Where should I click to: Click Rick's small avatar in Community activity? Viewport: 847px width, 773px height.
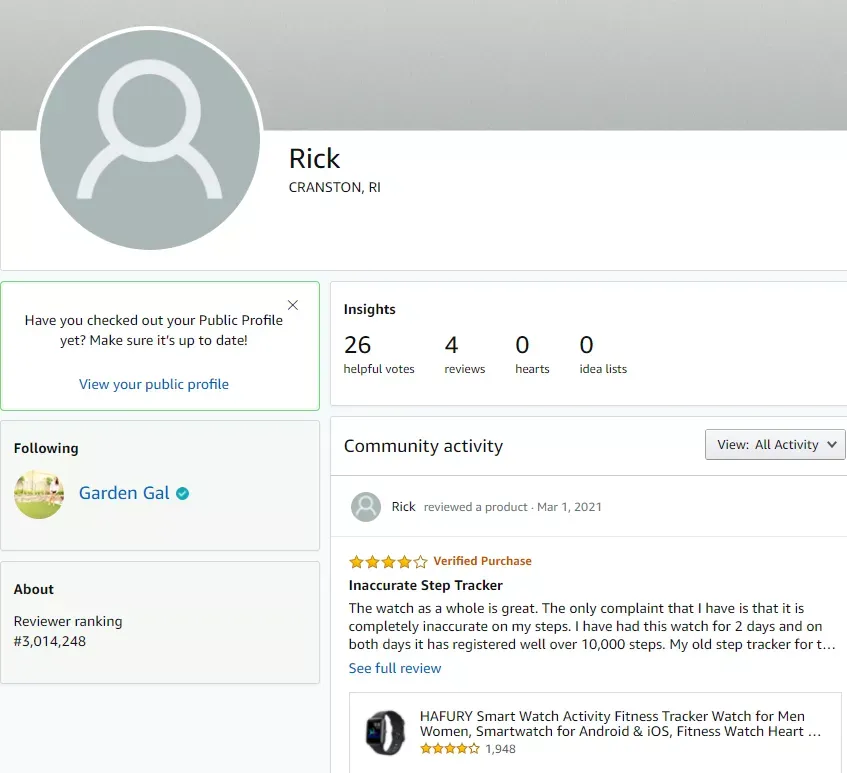[366, 507]
